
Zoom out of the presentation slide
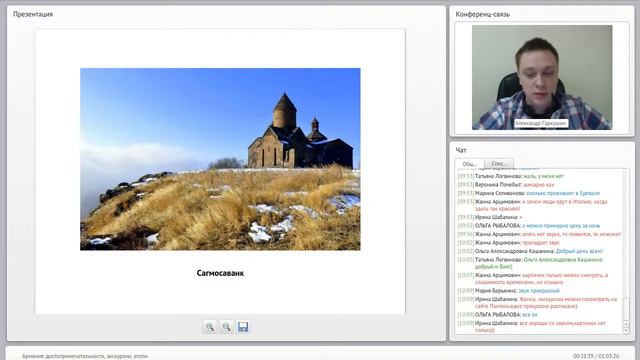point(227,327)
